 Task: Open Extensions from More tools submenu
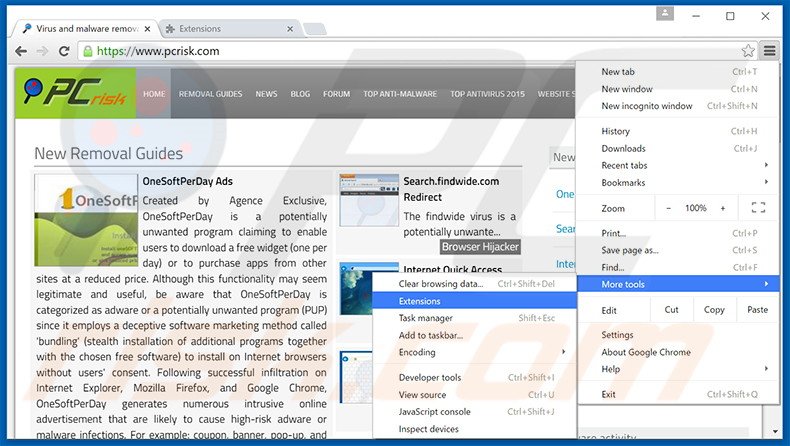[x=475, y=301]
